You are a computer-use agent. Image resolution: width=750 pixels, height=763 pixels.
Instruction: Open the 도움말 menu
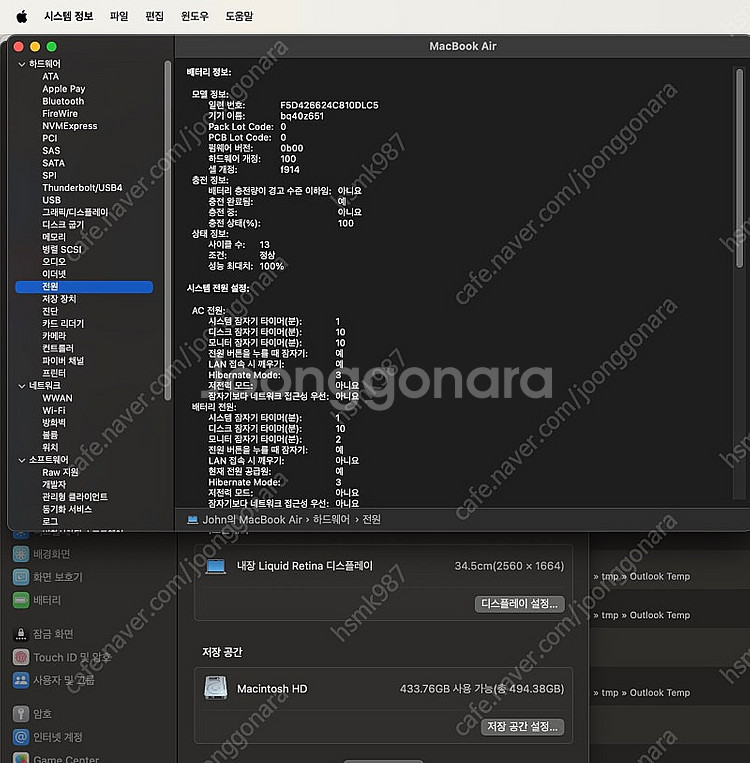click(x=239, y=16)
